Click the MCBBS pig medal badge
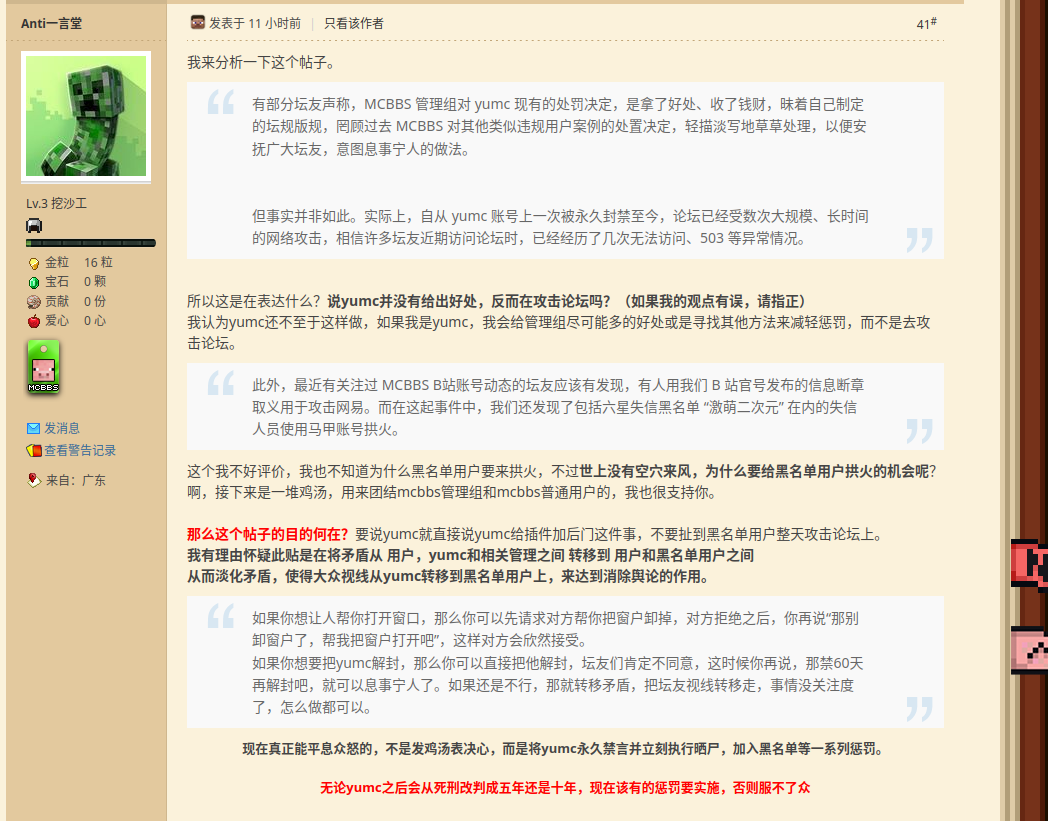 coord(43,366)
